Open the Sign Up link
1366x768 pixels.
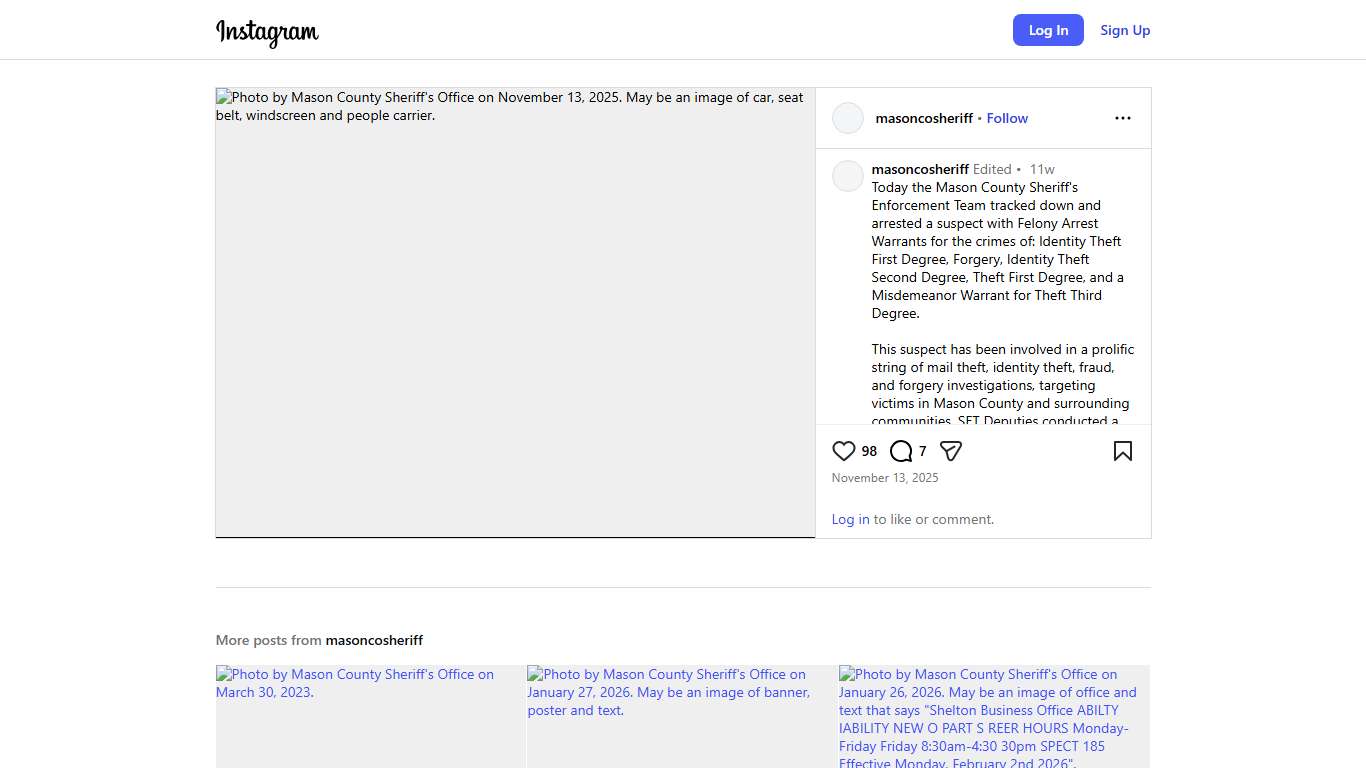[x=1125, y=30]
